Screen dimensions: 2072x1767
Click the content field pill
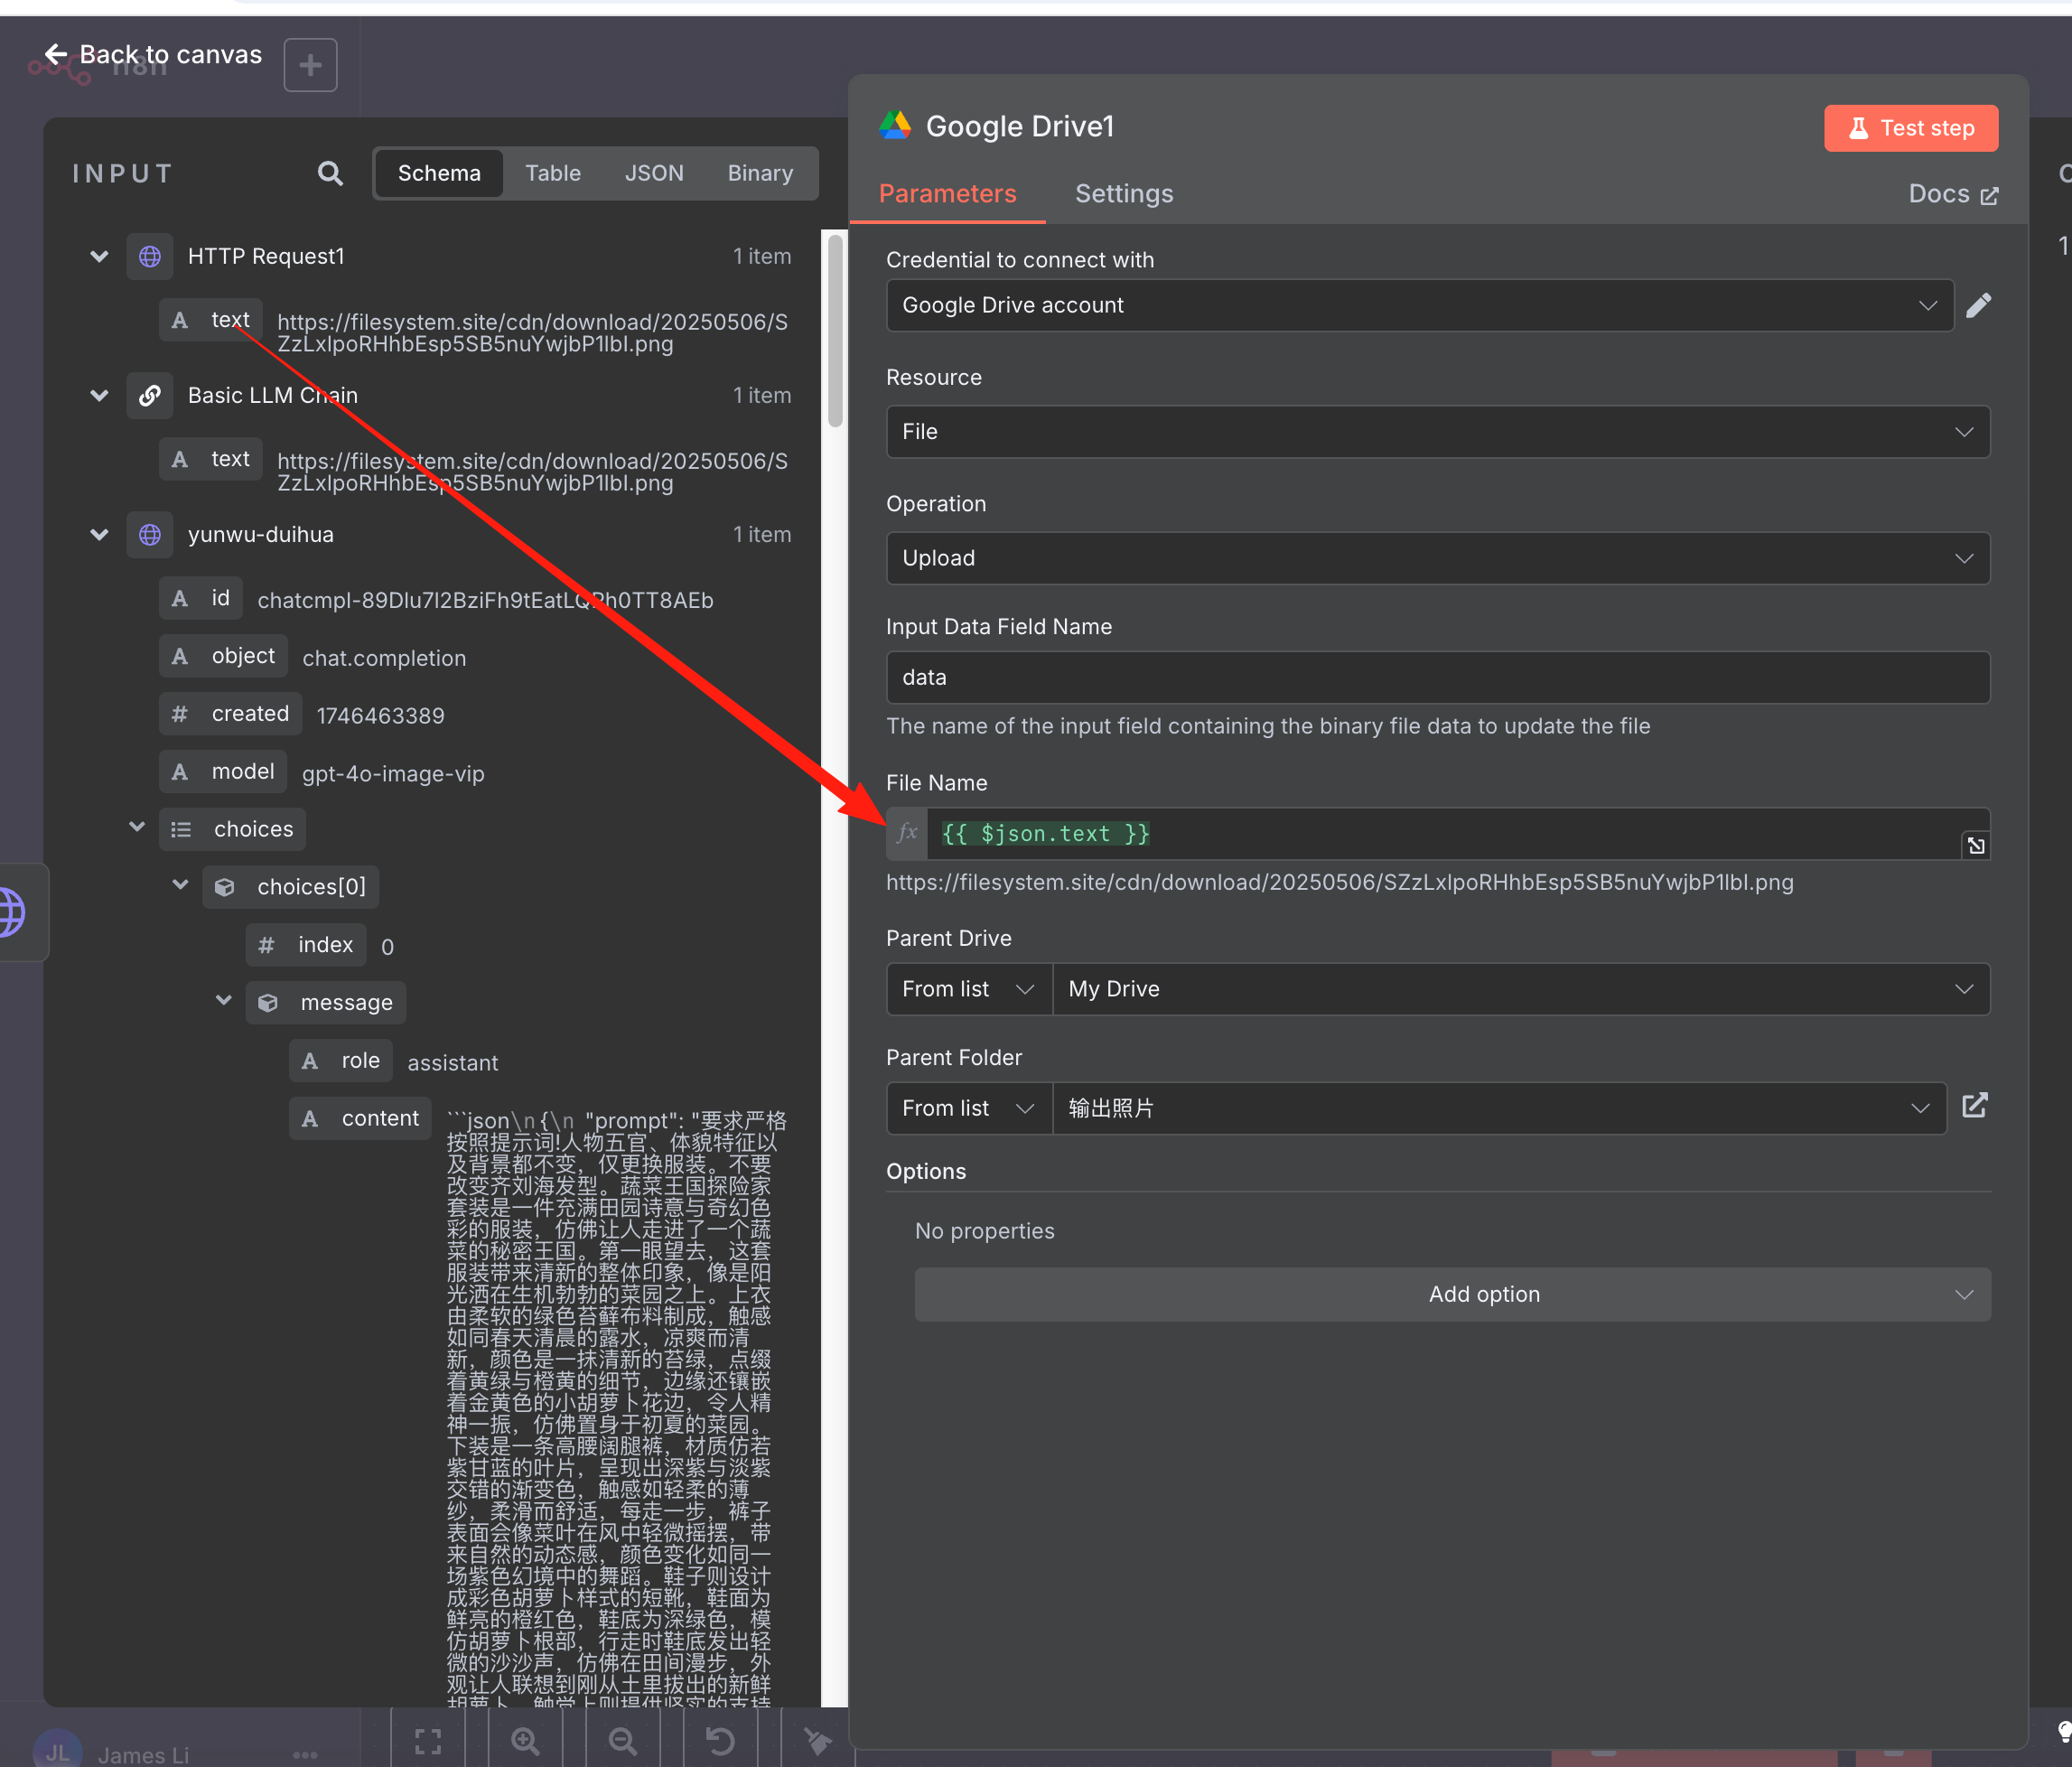tap(361, 1119)
